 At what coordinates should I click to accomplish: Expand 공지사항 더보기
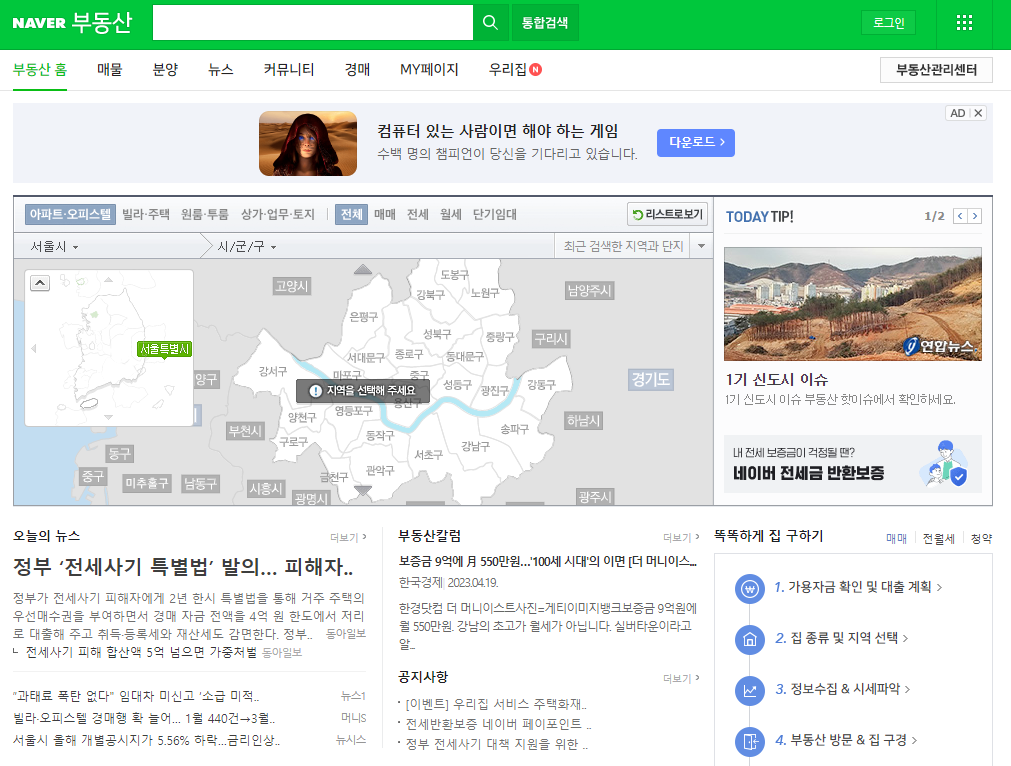point(681,678)
